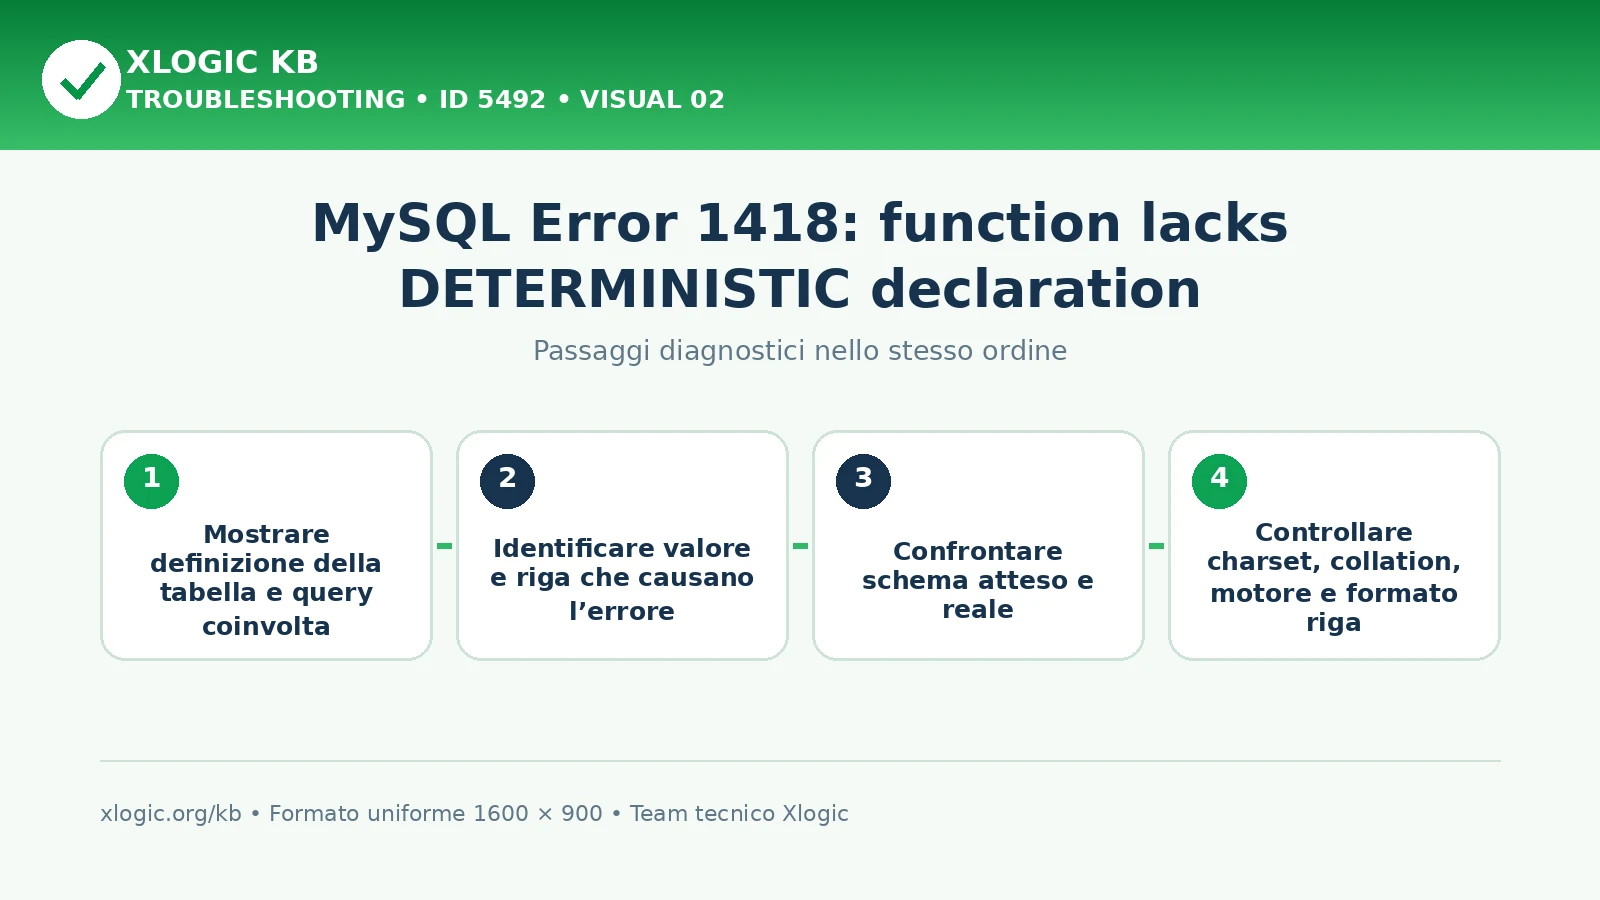Click the XLOGIC checkmark logo icon

click(81, 79)
